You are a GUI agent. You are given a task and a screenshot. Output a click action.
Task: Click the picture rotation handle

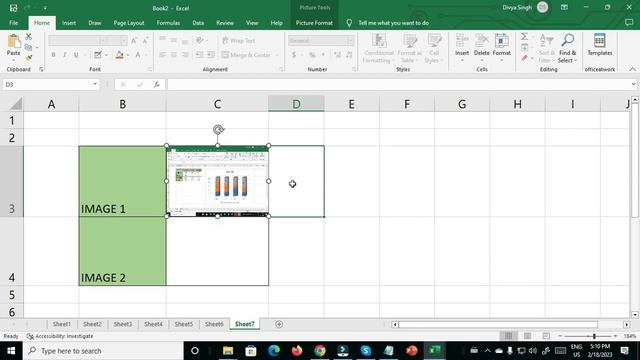pos(218,130)
